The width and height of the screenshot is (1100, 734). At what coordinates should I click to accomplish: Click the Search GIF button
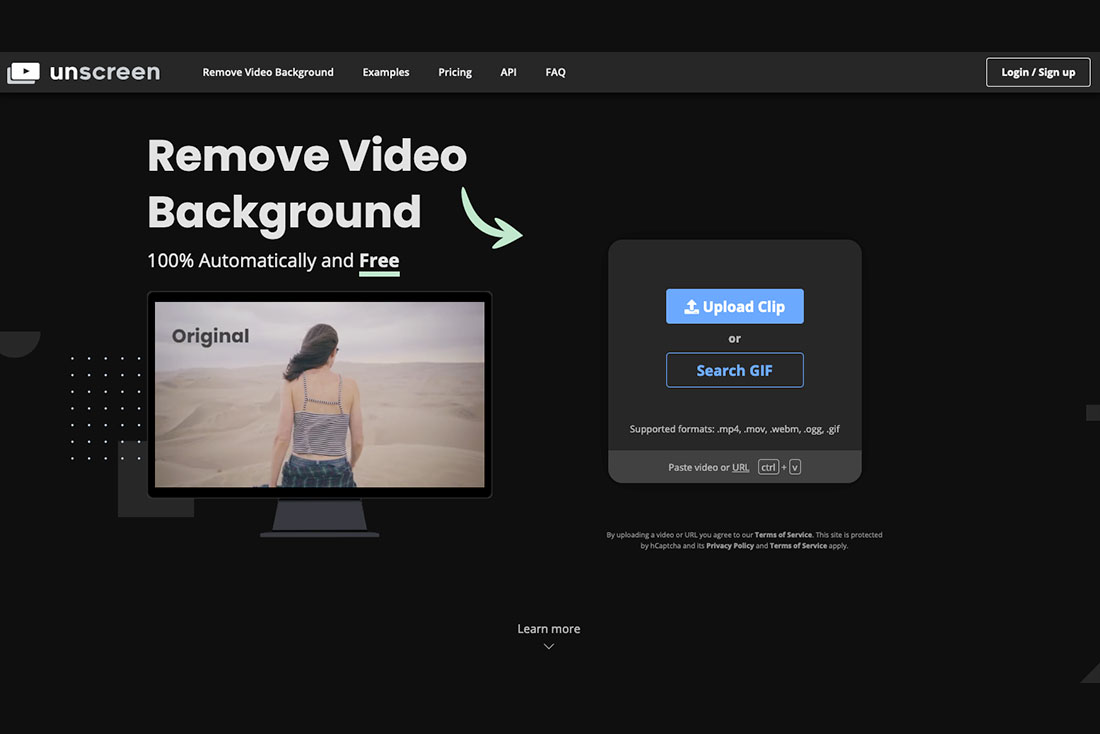pyautogui.click(x=735, y=370)
